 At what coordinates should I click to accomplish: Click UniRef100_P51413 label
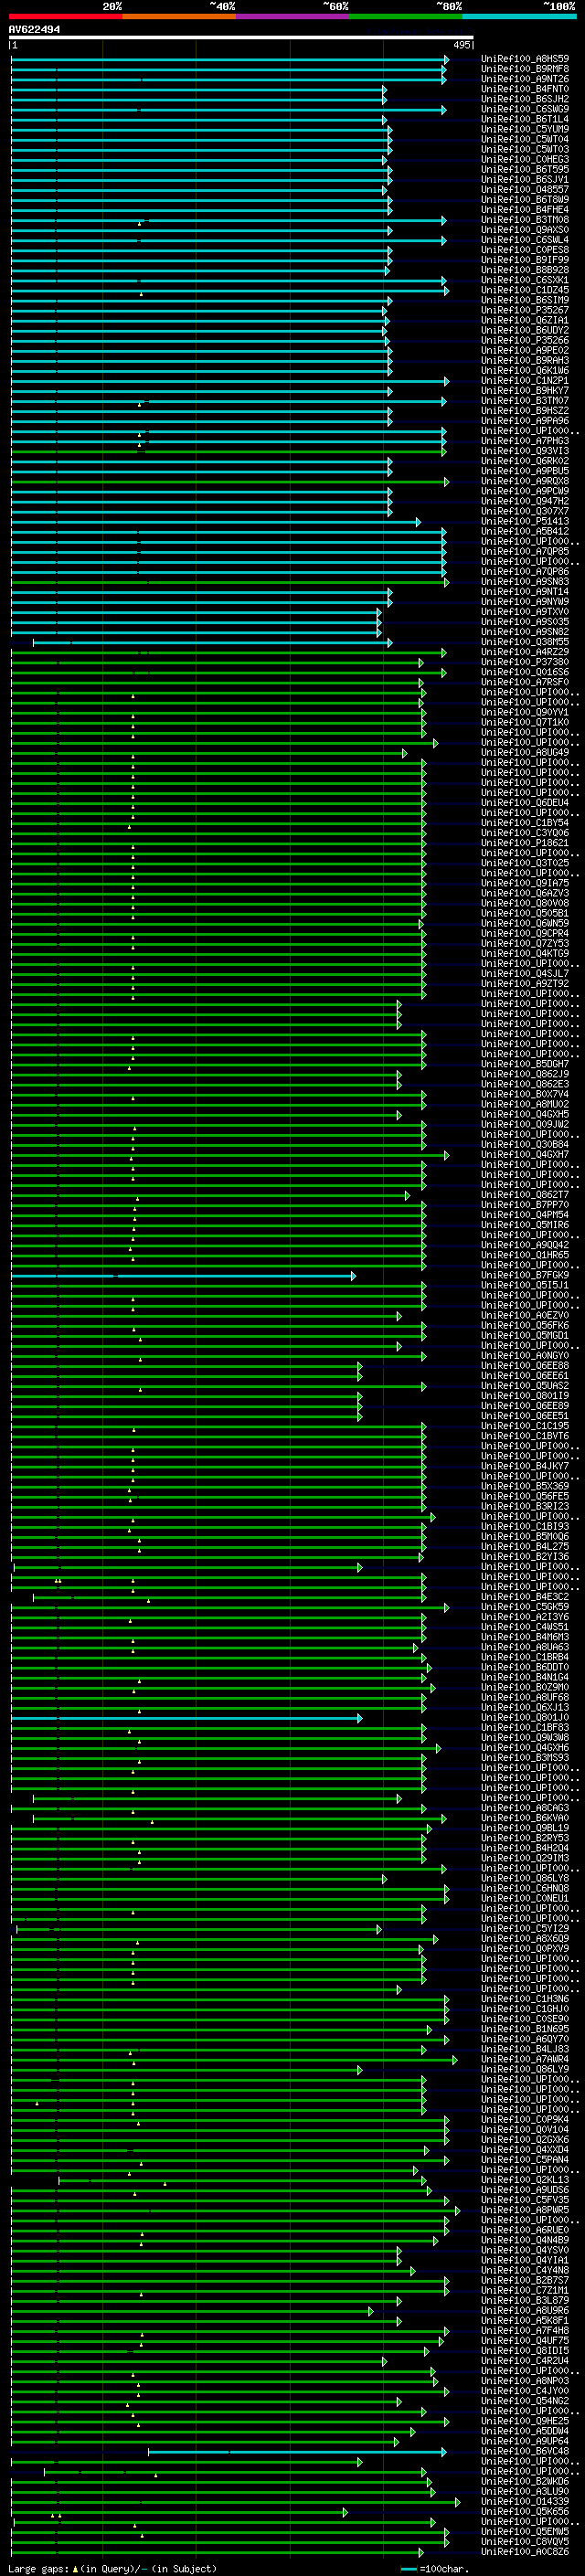point(525,521)
